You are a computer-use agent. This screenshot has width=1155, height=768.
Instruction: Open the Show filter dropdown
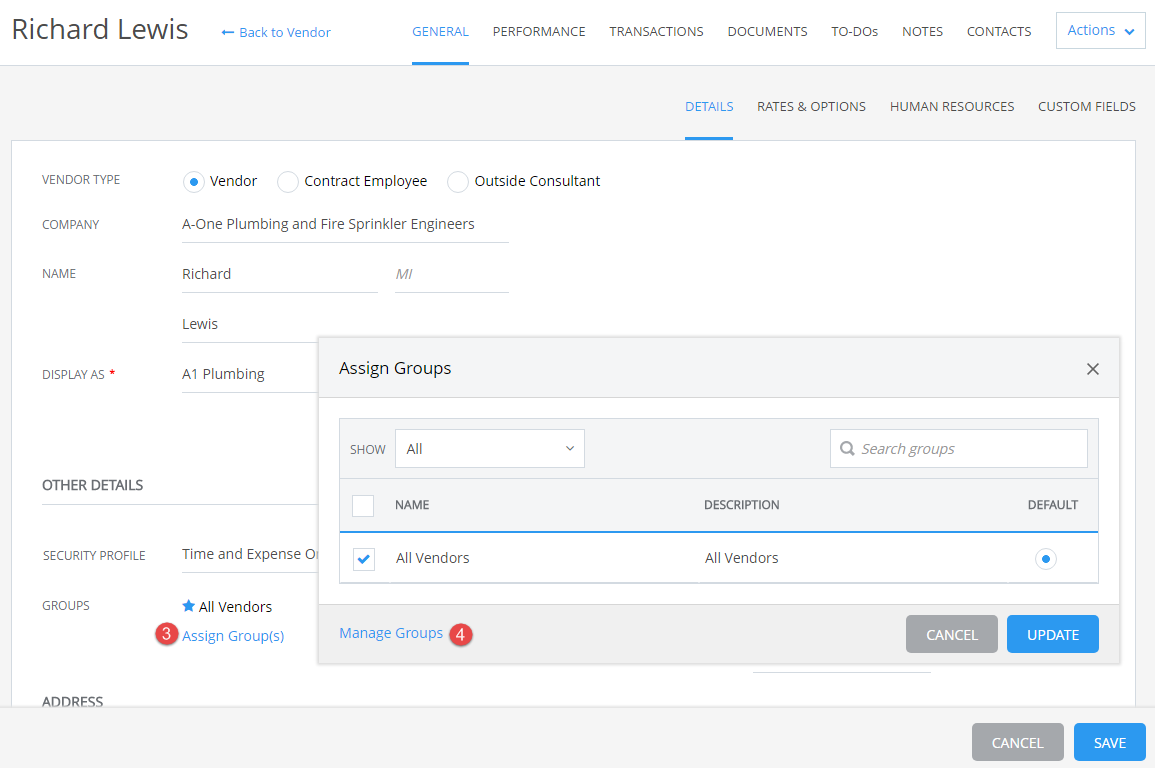pos(490,449)
